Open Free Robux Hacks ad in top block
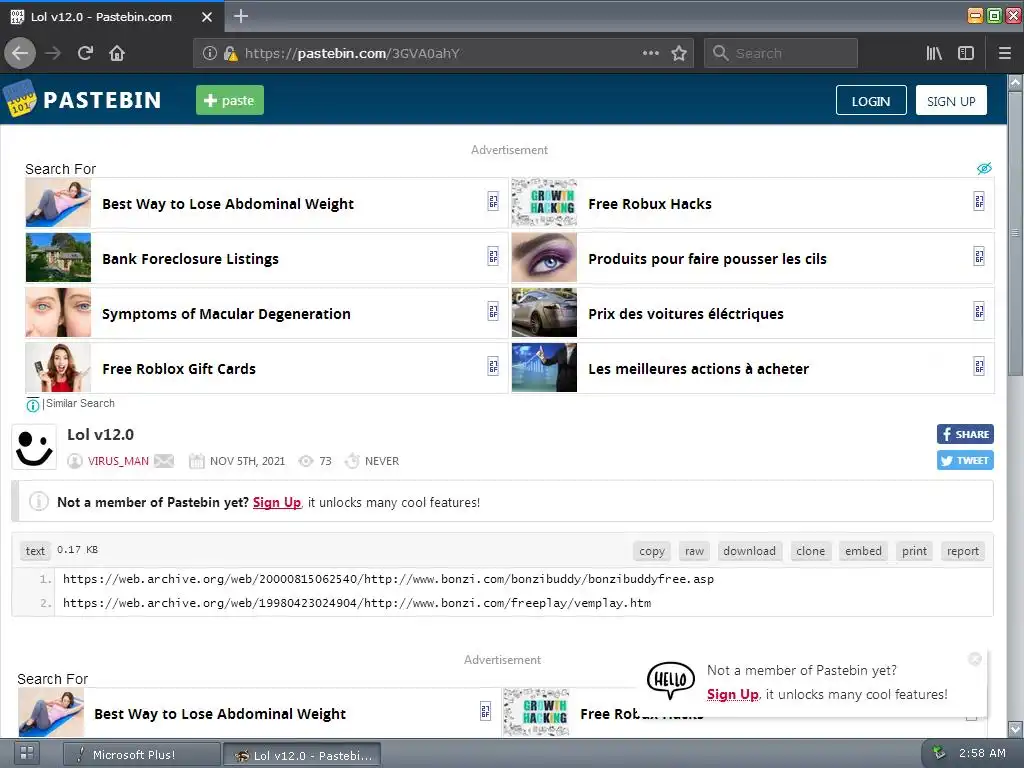The height and width of the screenshot is (768, 1024). pyautogui.click(x=753, y=204)
